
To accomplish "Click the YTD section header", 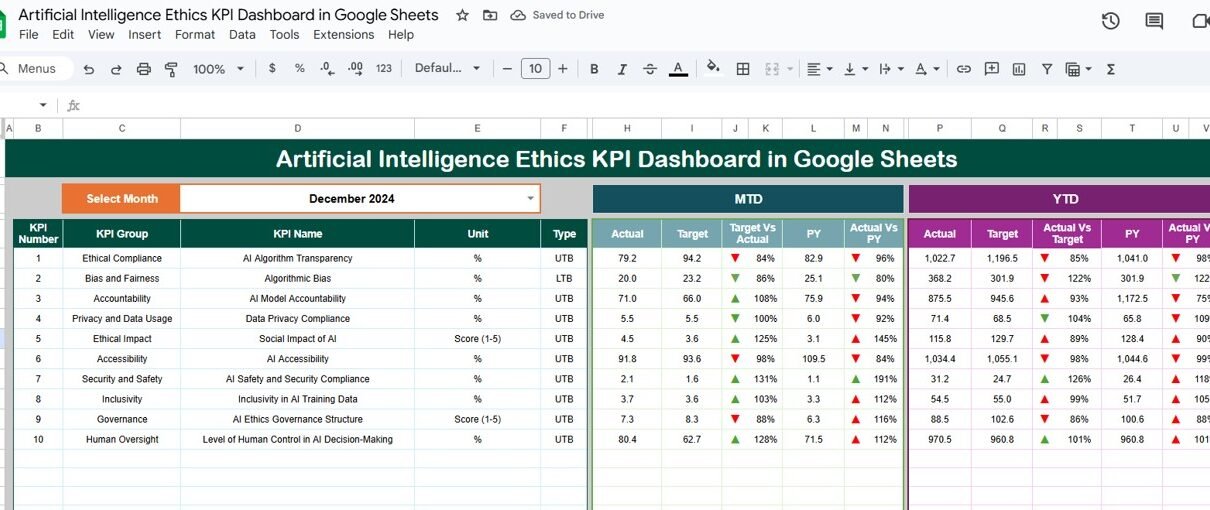I will pyautogui.click(x=1059, y=199).
